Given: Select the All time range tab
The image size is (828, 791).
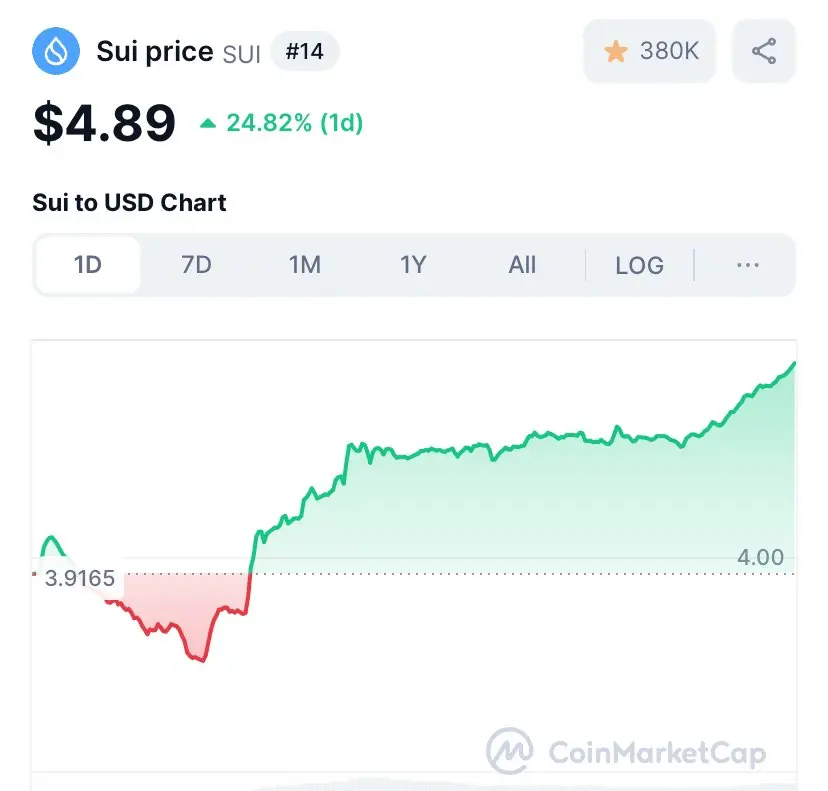Looking at the screenshot, I should pos(522,265).
